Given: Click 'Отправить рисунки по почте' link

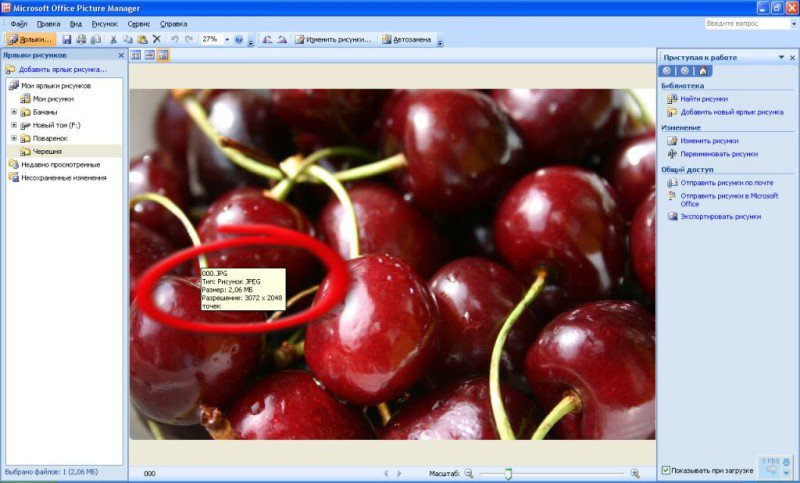Looking at the screenshot, I should click(x=726, y=183).
